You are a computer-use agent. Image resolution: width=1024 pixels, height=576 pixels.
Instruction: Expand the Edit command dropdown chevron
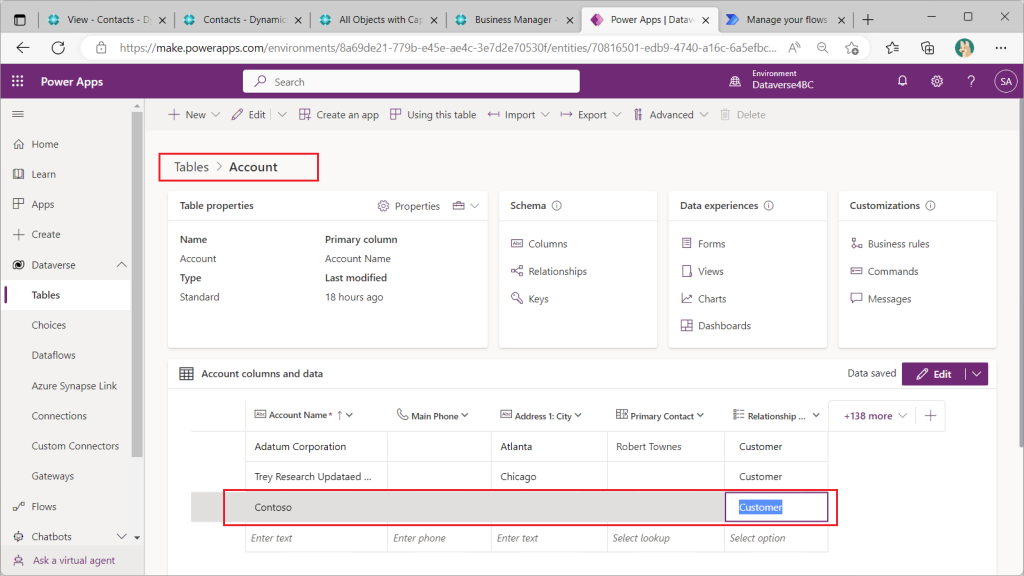coord(282,115)
